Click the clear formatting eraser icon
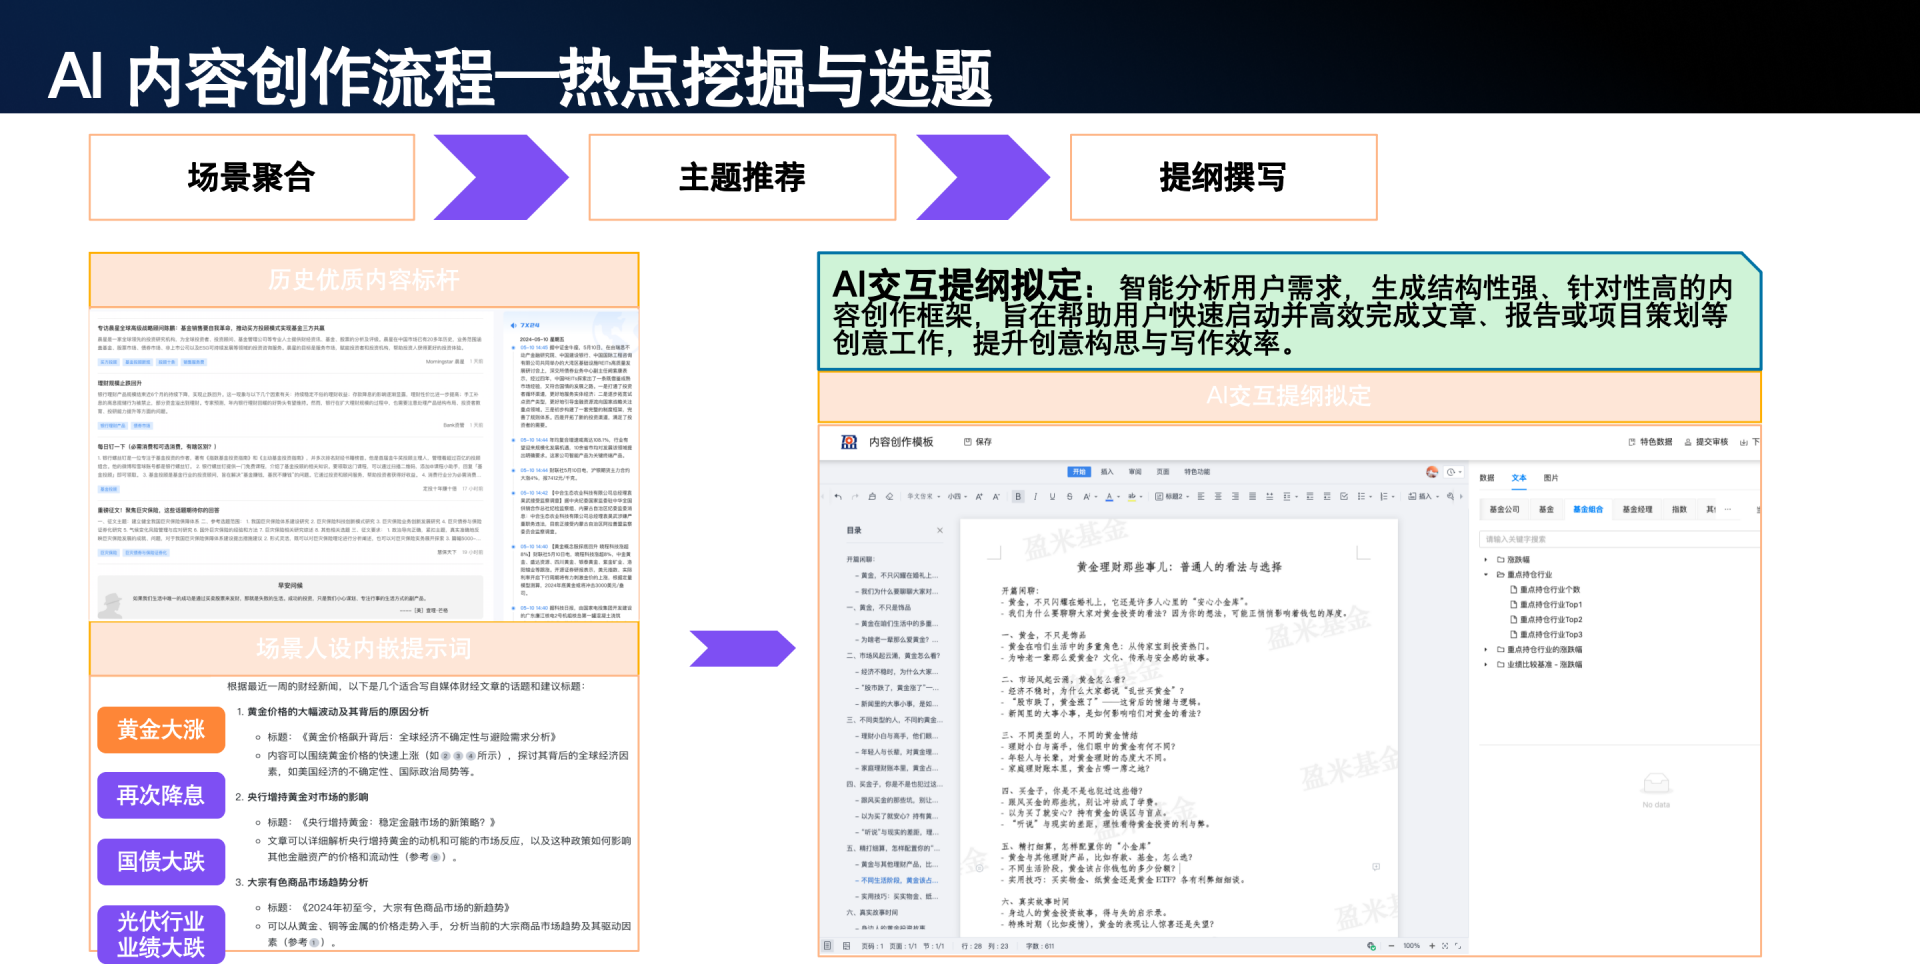The image size is (1920, 980). coord(889,496)
